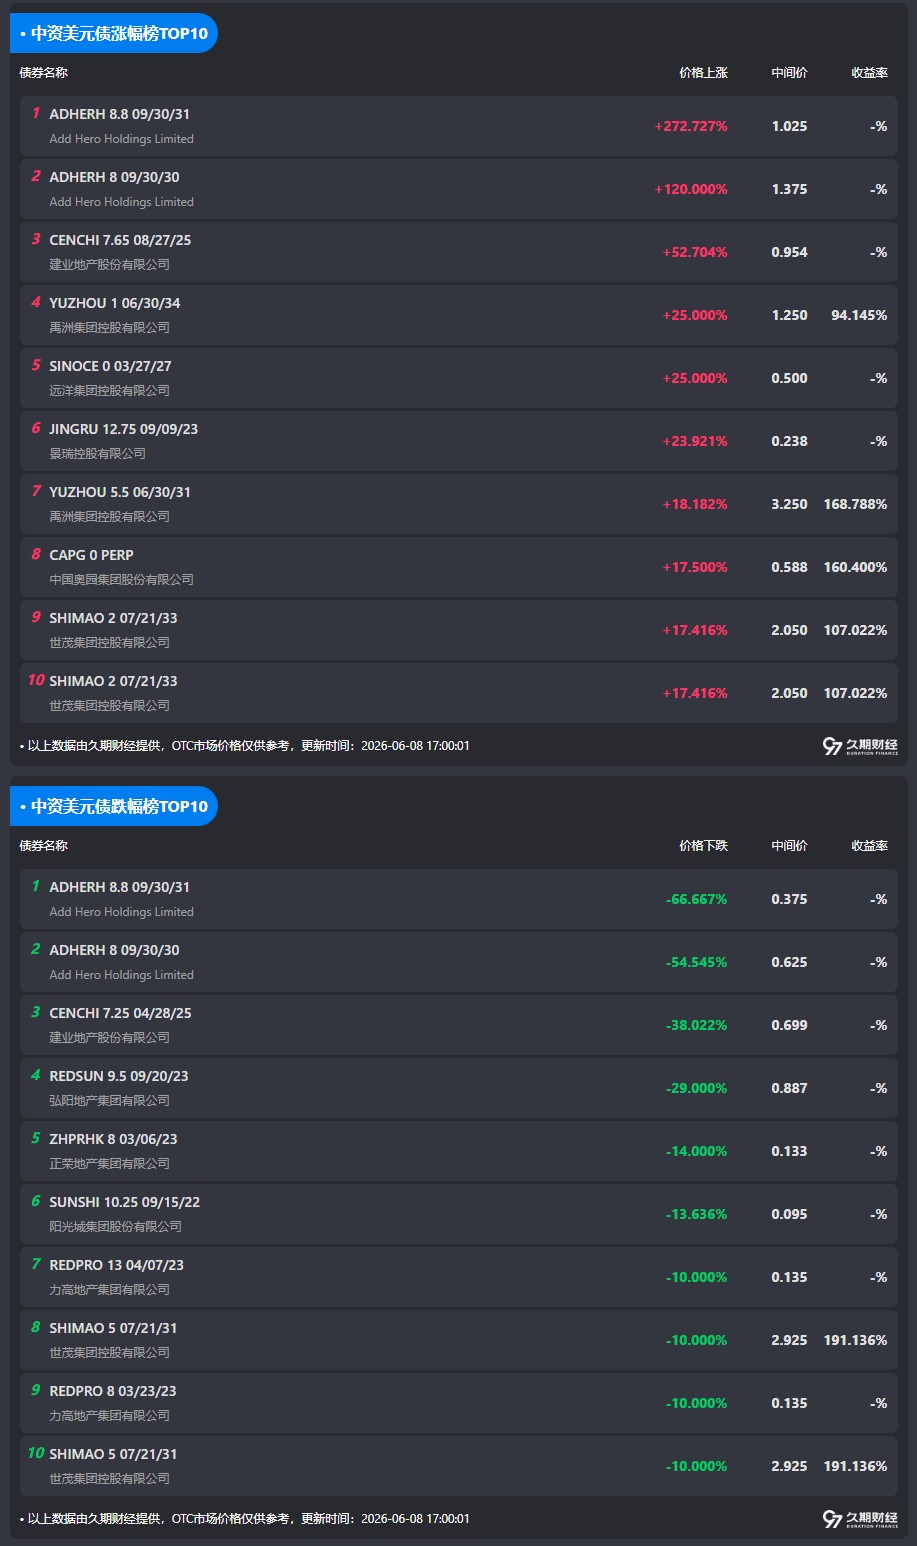This screenshot has height=1546, width=917.
Task: Click issuer name 弘阳地产集团有限公司
Action: tap(110, 1101)
